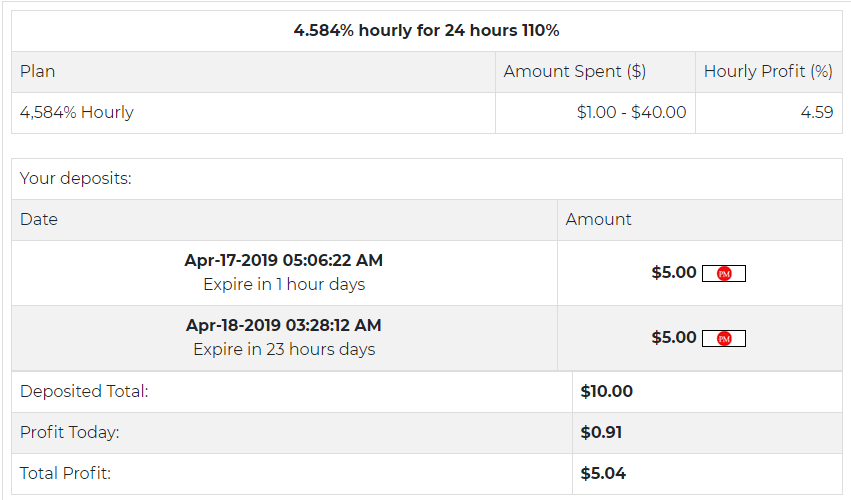Screen dimensions: 851x500
Task: Click the $5.00 amount of Apr-17 deposit
Action: (673, 273)
